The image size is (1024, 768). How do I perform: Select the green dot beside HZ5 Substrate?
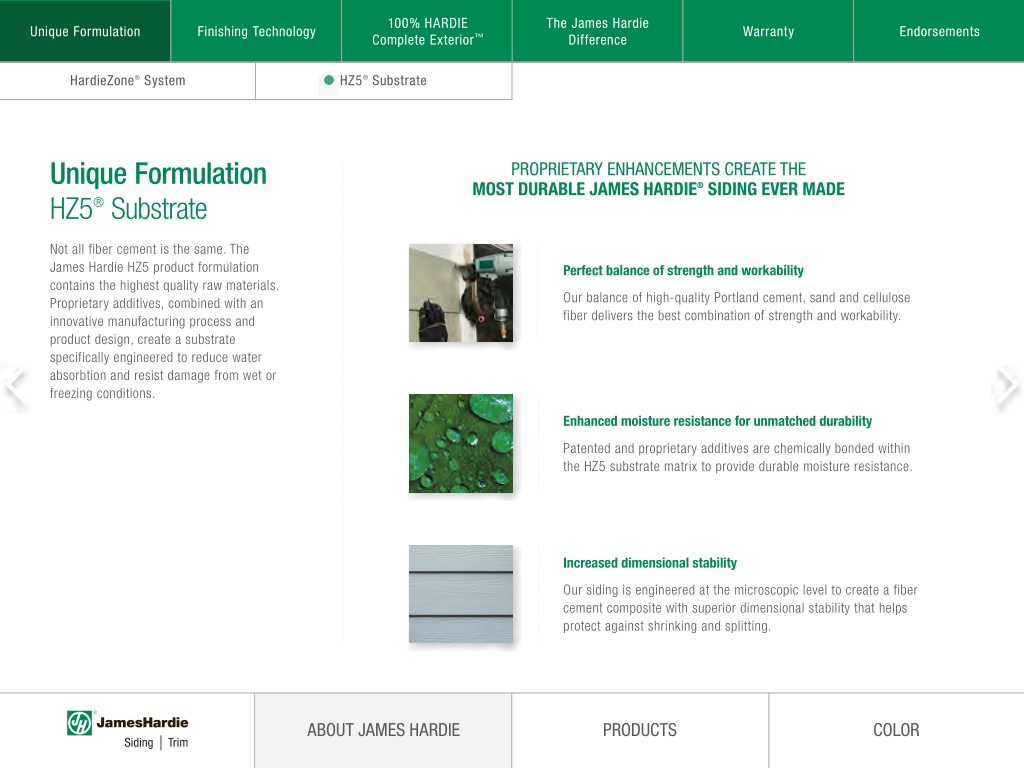(x=328, y=80)
